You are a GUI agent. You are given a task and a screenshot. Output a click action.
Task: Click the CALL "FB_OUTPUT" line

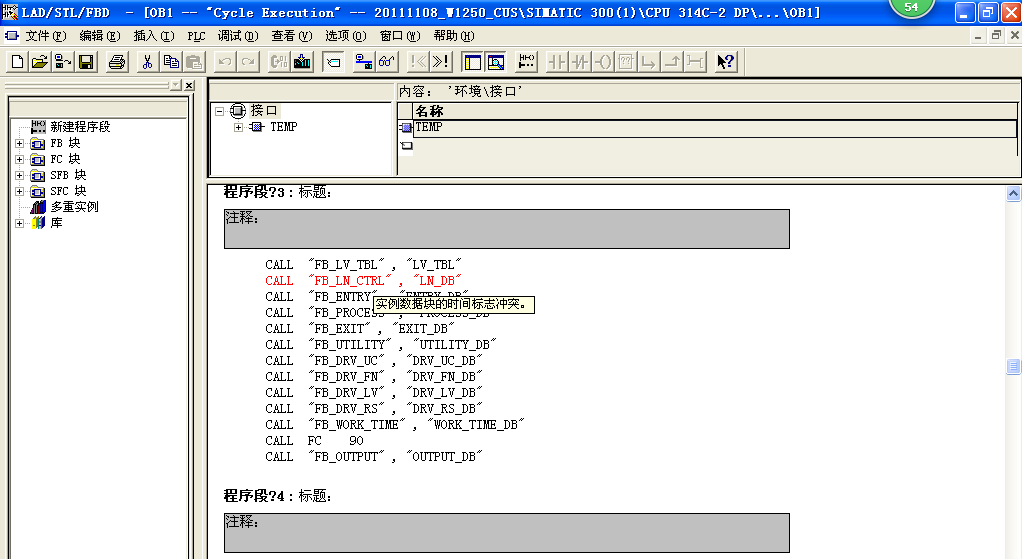(373, 457)
